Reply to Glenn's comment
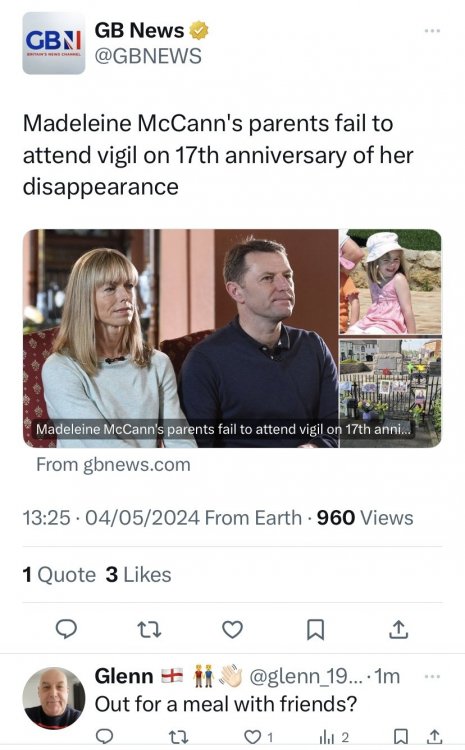This screenshot has height=750, width=465. (104, 737)
